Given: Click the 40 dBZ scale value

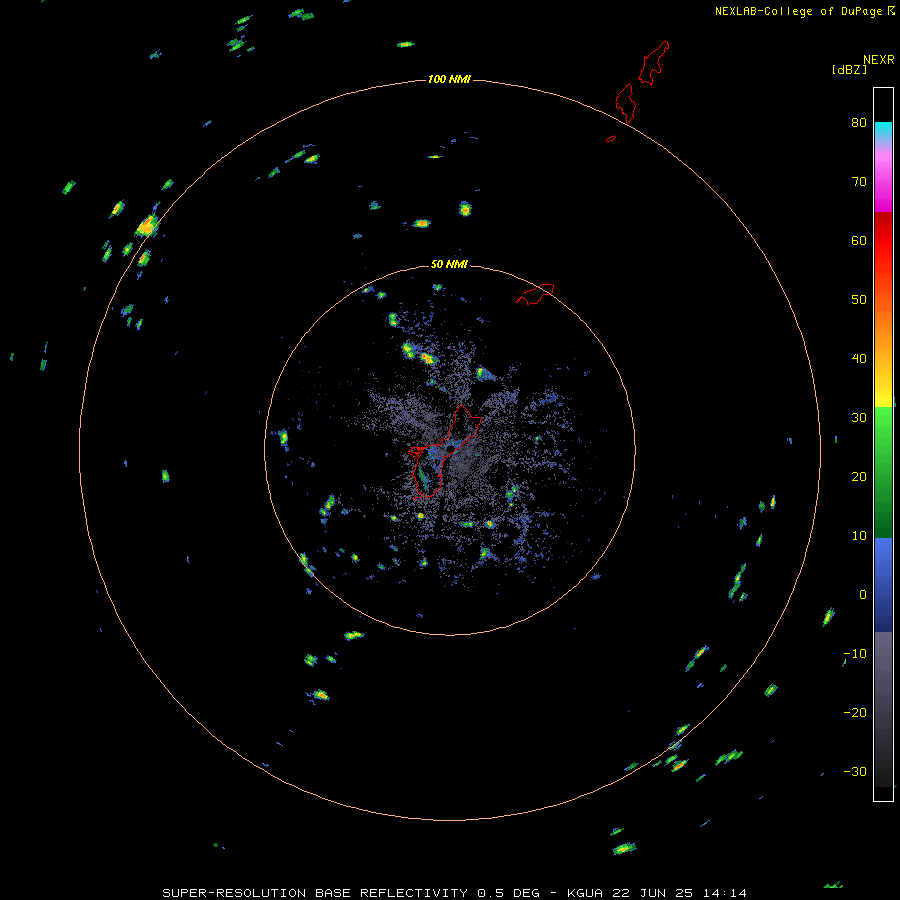Looking at the screenshot, I should pos(859,359).
